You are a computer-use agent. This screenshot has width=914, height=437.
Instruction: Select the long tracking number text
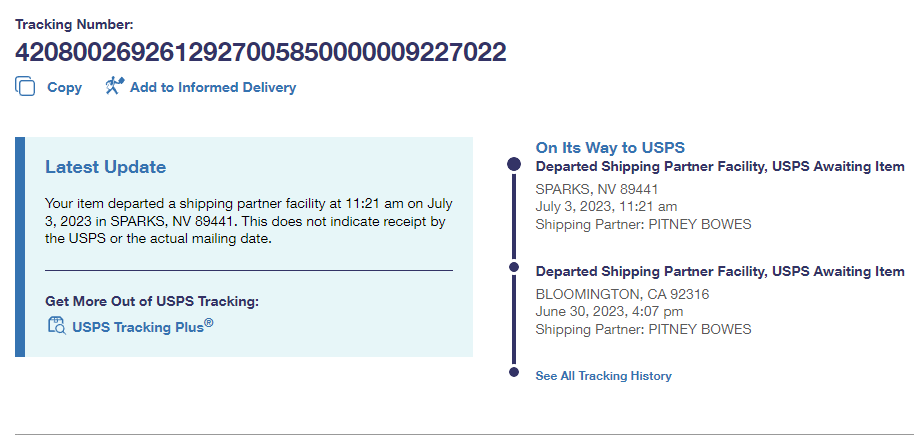point(260,52)
